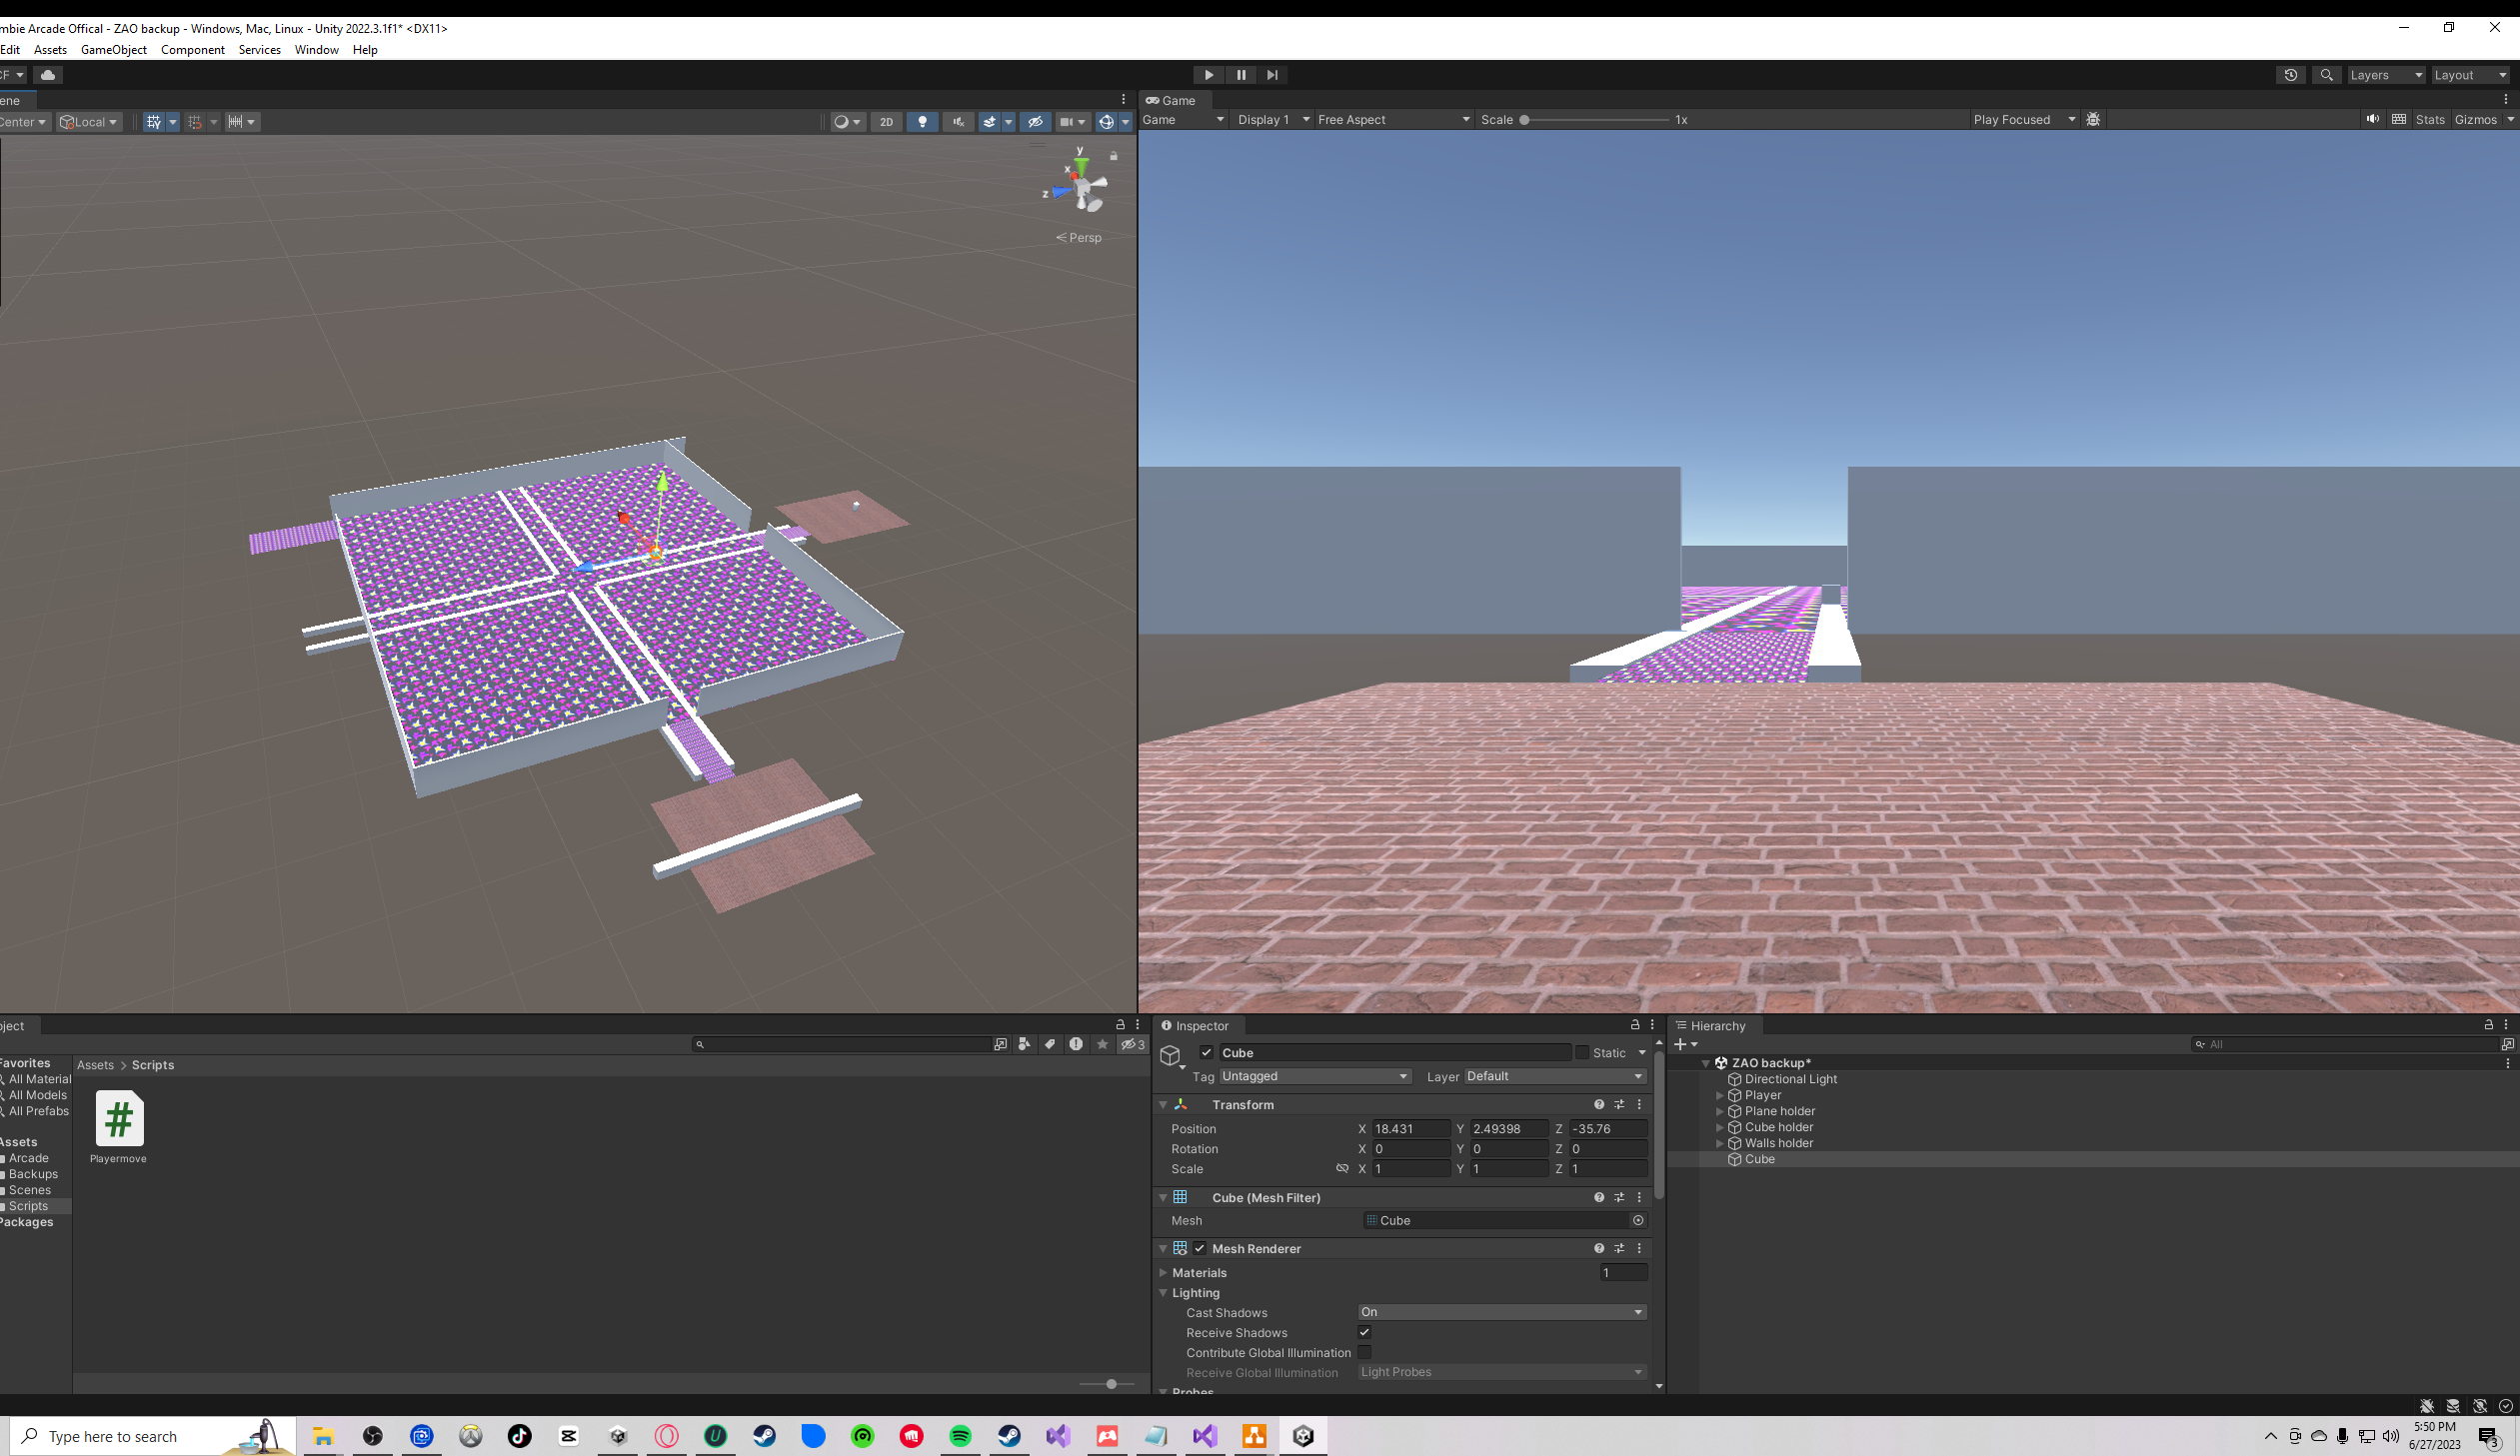This screenshot has height=1456, width=2520.
Task: Open Mesh Renderer preset settings icon
Action: pos(1619,1248)
